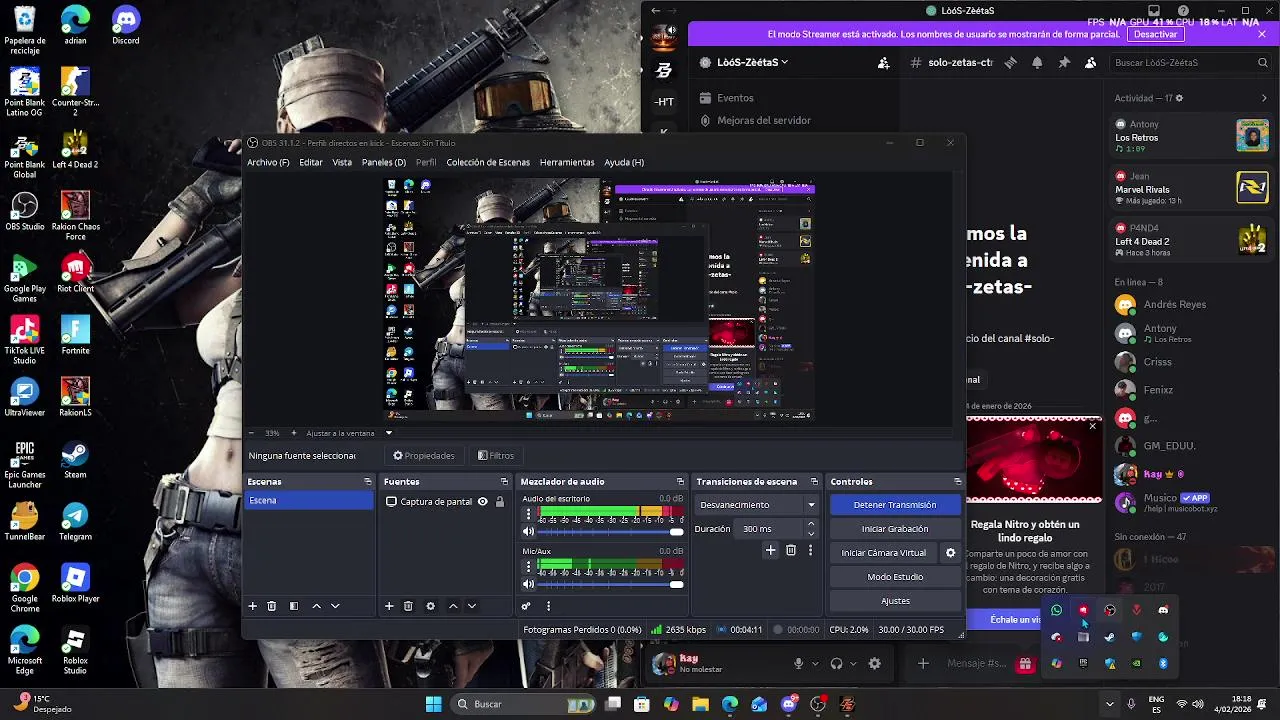Open Discord notification bell settings
The image size is (1280, 720).
click(1037, 62)
